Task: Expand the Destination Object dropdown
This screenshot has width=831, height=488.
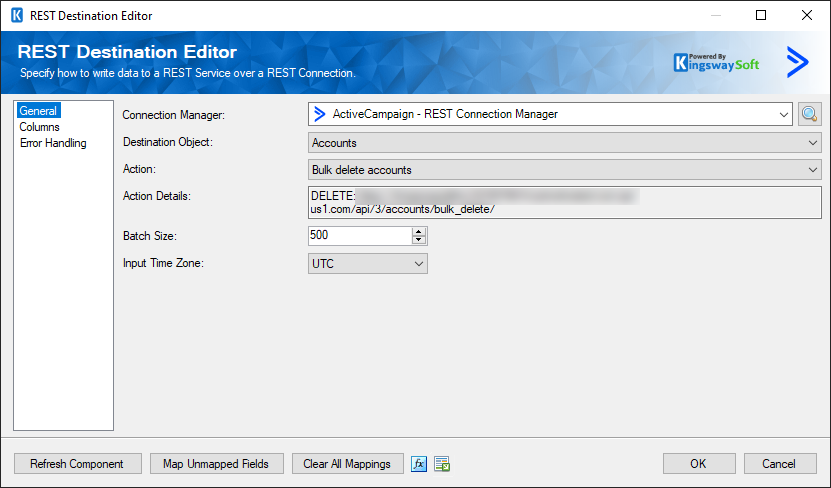Action: click(x=564, y=143)
